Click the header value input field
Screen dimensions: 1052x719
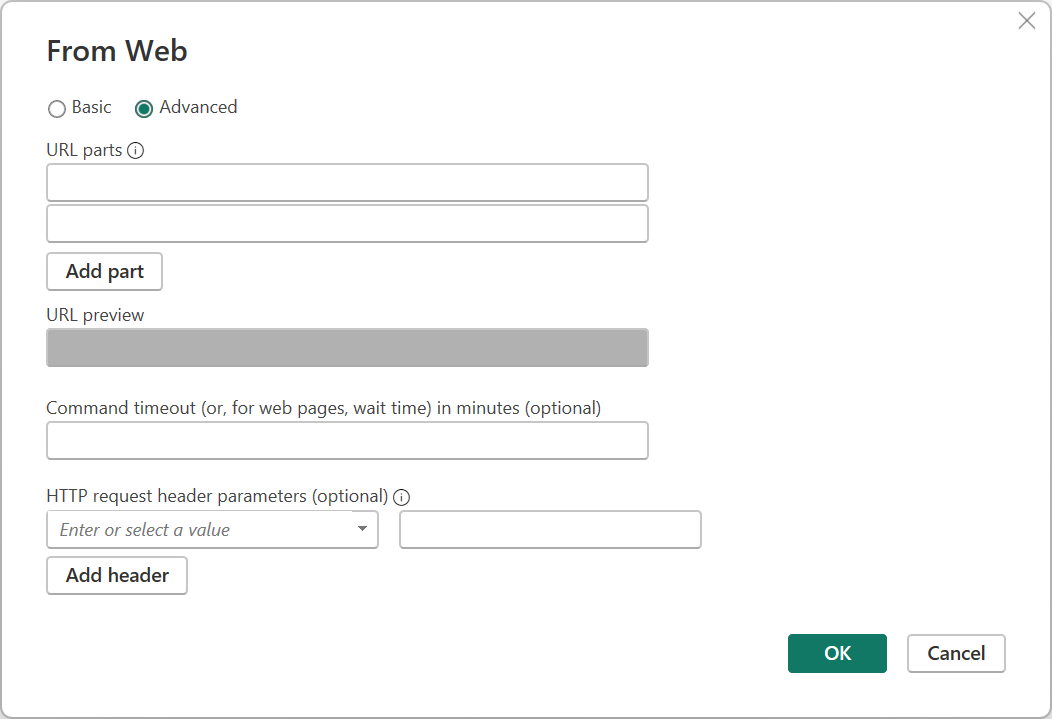(x=550, y=529)
